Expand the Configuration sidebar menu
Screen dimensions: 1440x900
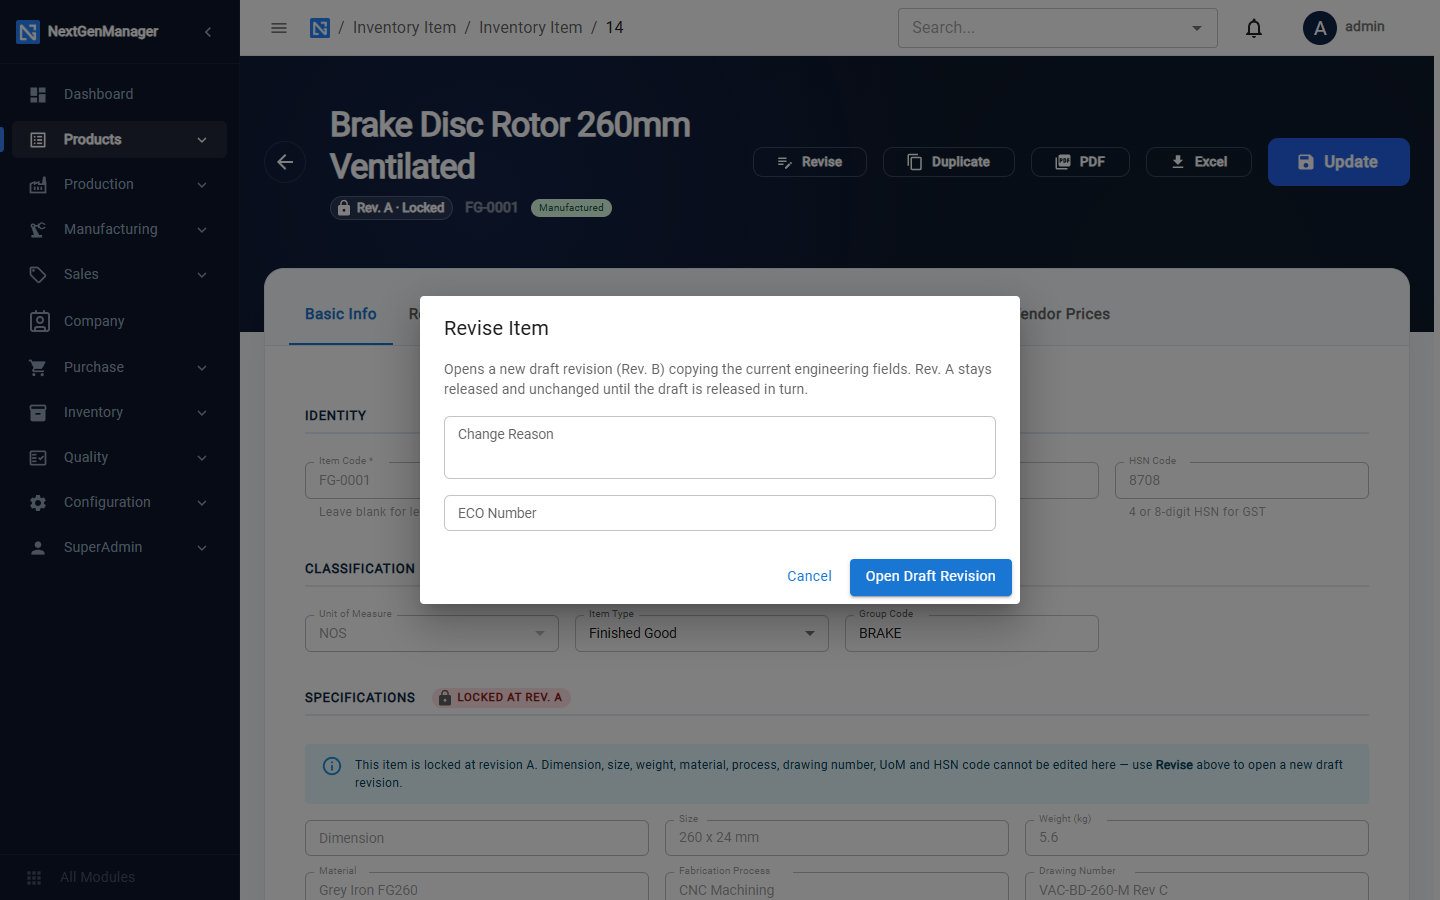(120, 502)
